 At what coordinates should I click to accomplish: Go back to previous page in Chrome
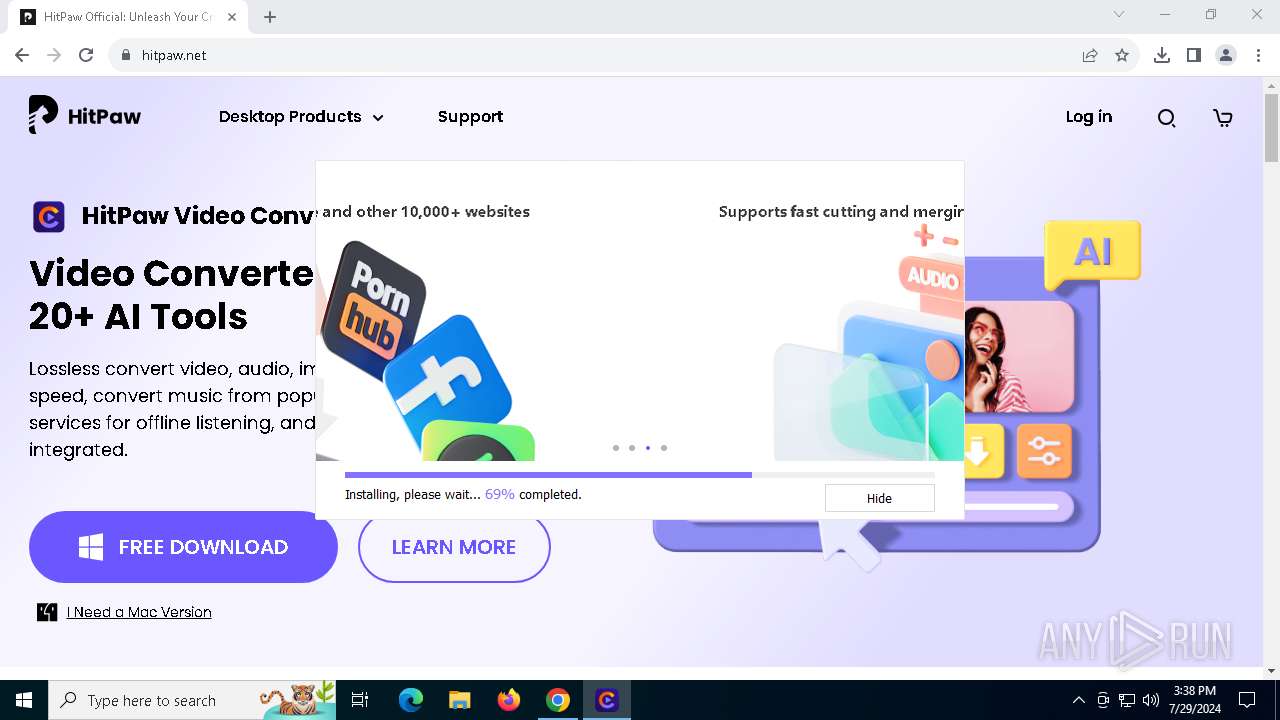pyautogui.click(x=22, y=55)
